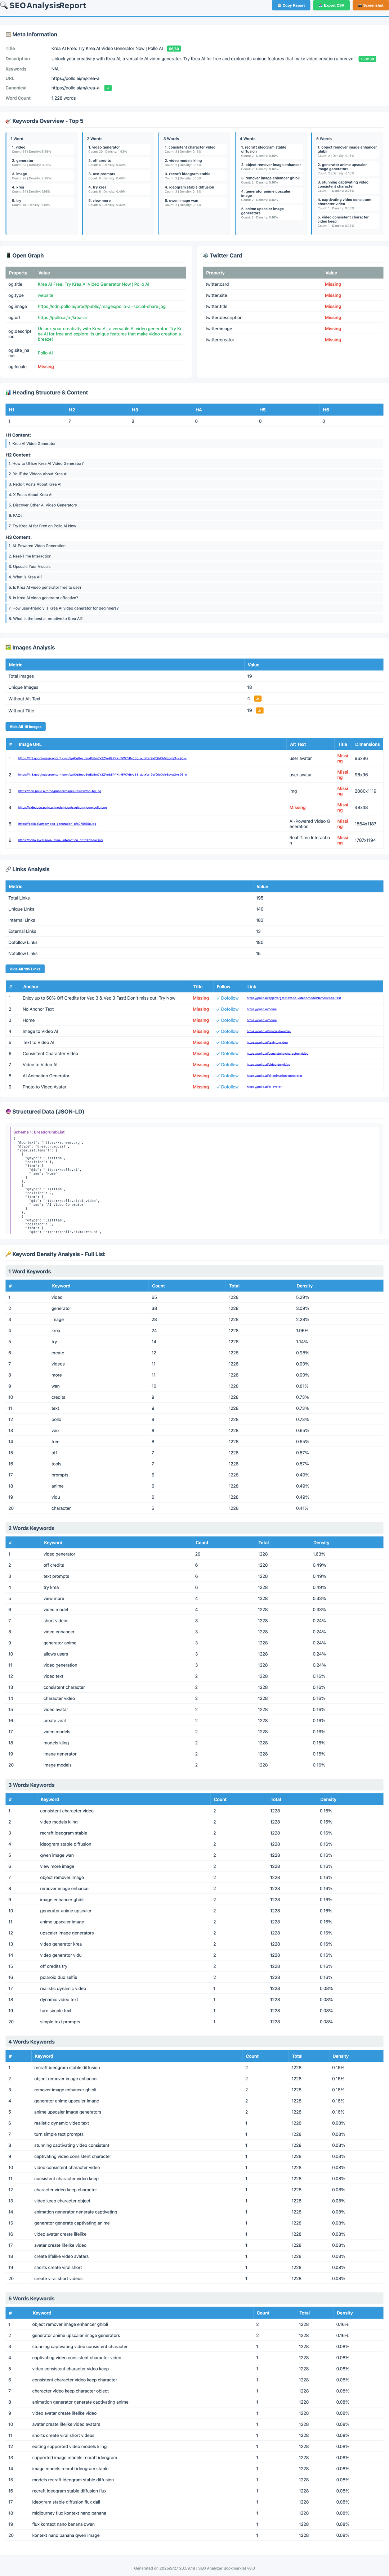
Task: Click the Meta Information section icon
Action: [x=8, y=34]
